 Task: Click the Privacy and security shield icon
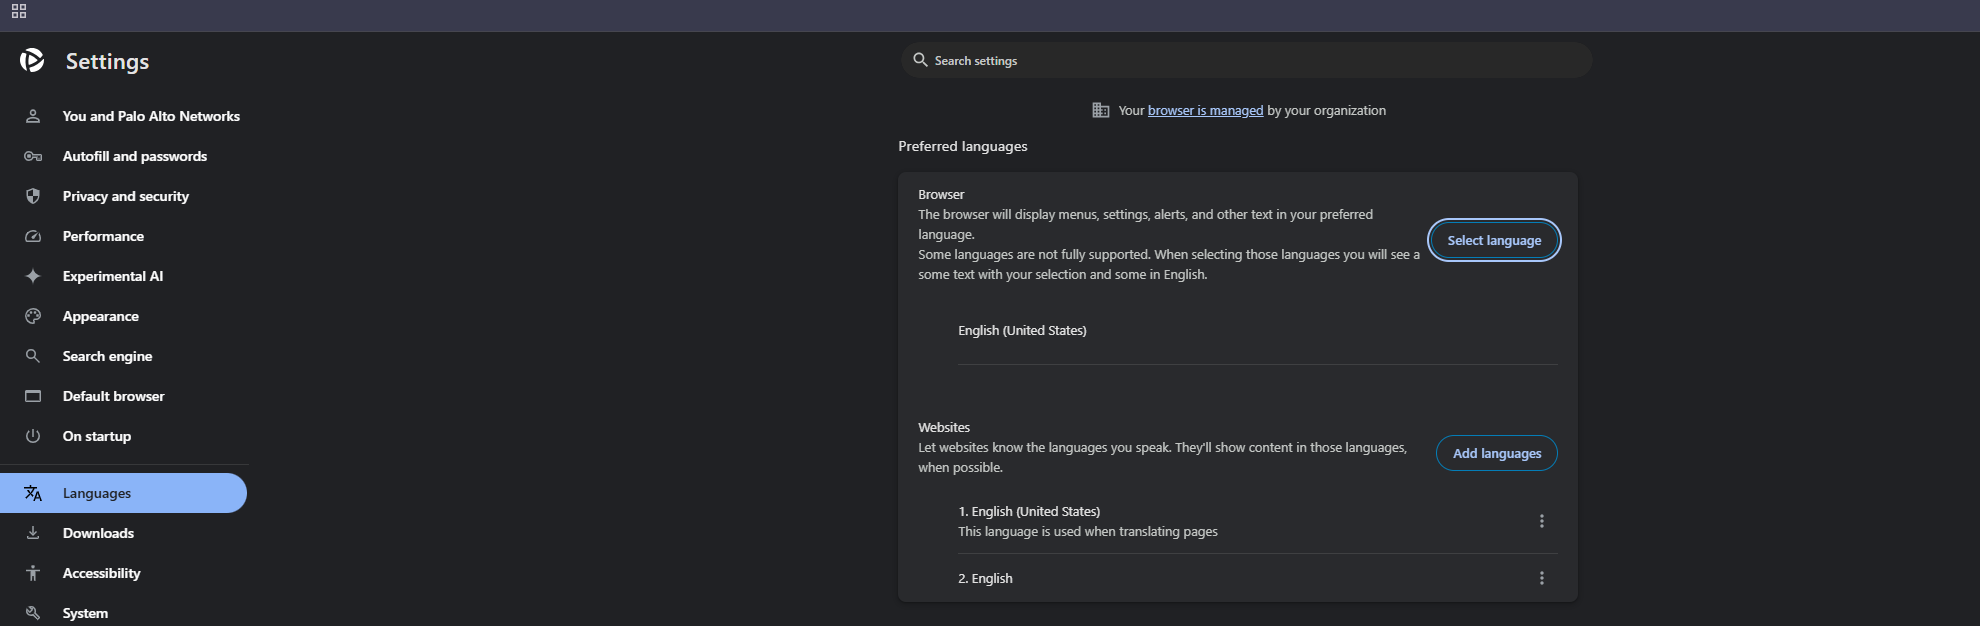click(33, 196)
